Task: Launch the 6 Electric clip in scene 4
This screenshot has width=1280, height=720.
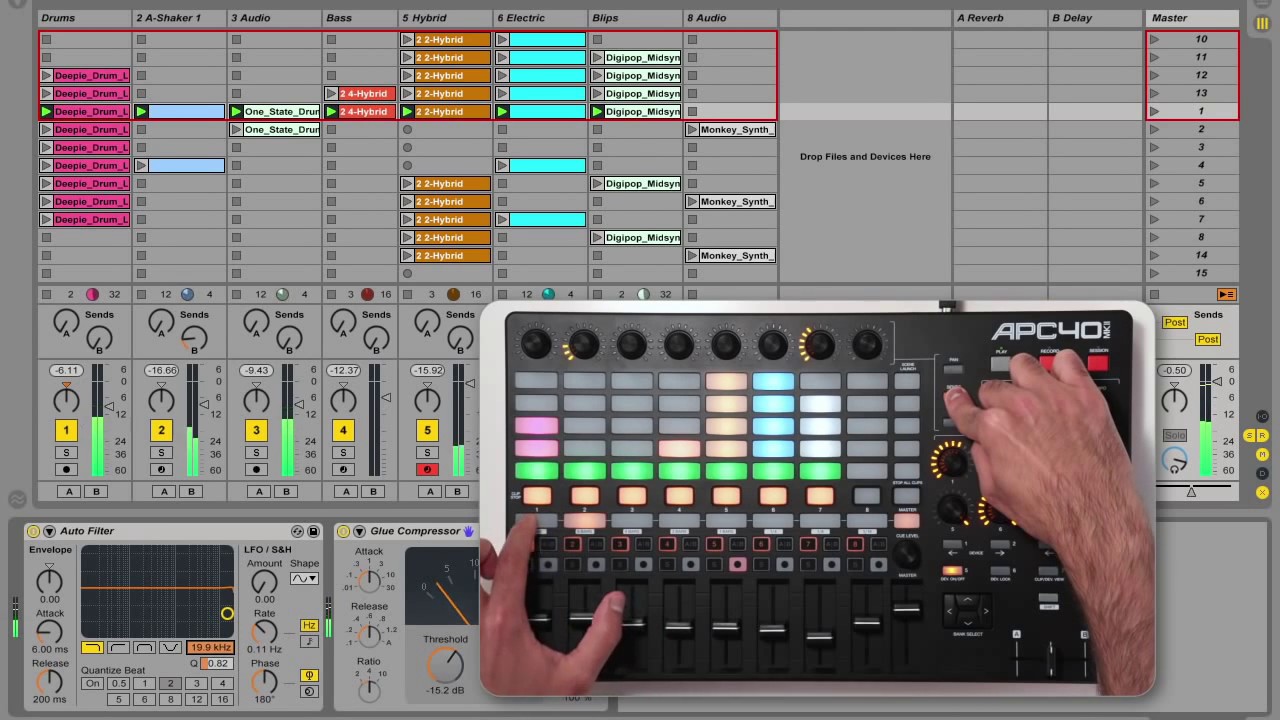Action: click(503, 166)
